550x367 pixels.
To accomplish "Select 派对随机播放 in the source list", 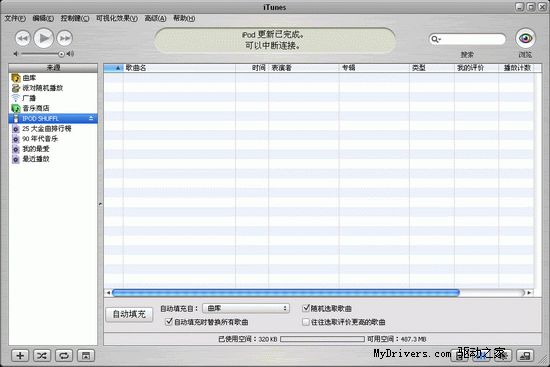I will coord(53,88).
